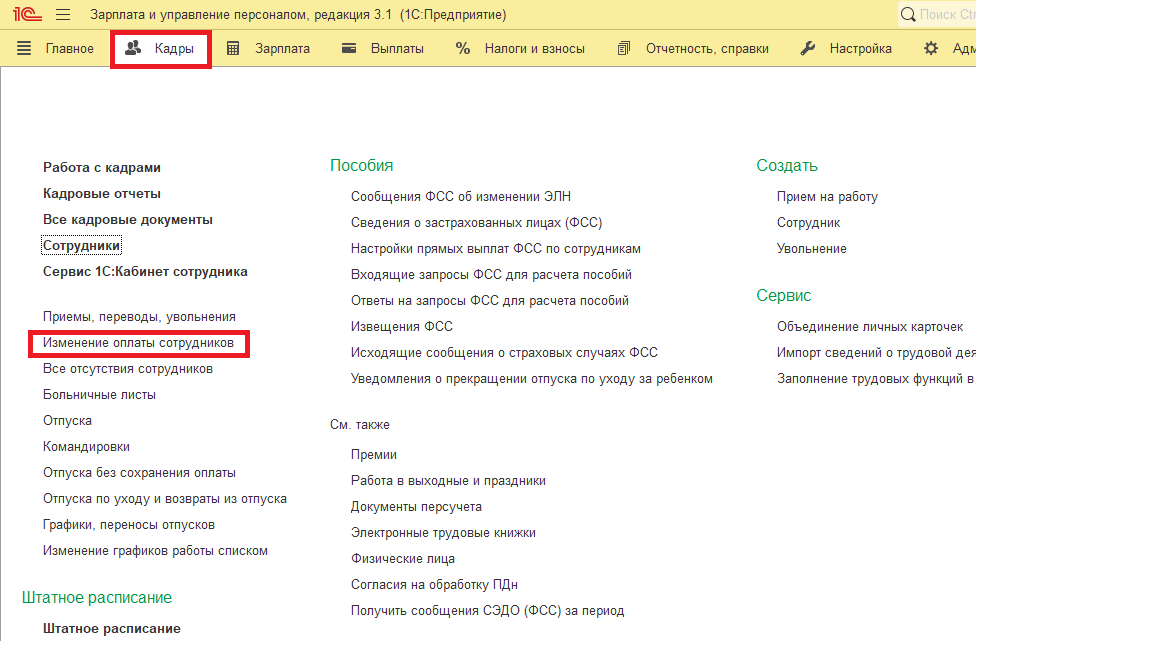The width and height of the screenshot is (1152, 648).
Task: Open the Главное section
Action: point(70,48)
